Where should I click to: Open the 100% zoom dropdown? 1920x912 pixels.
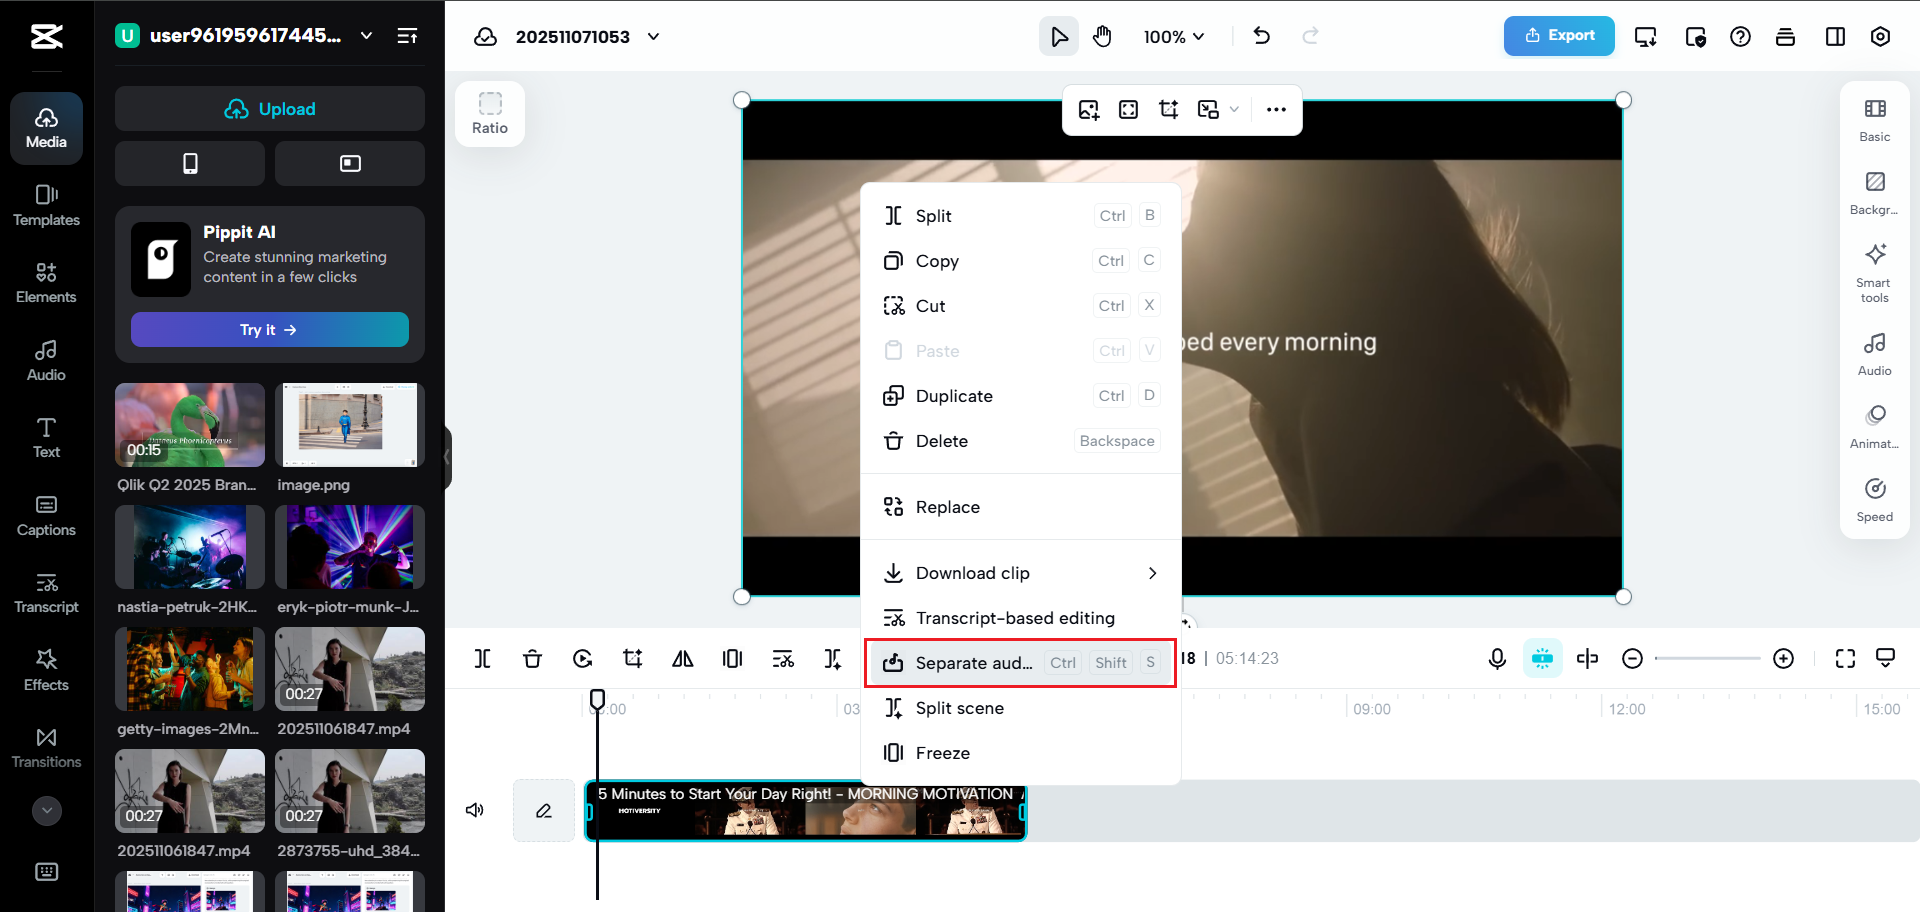[1174, 37]
